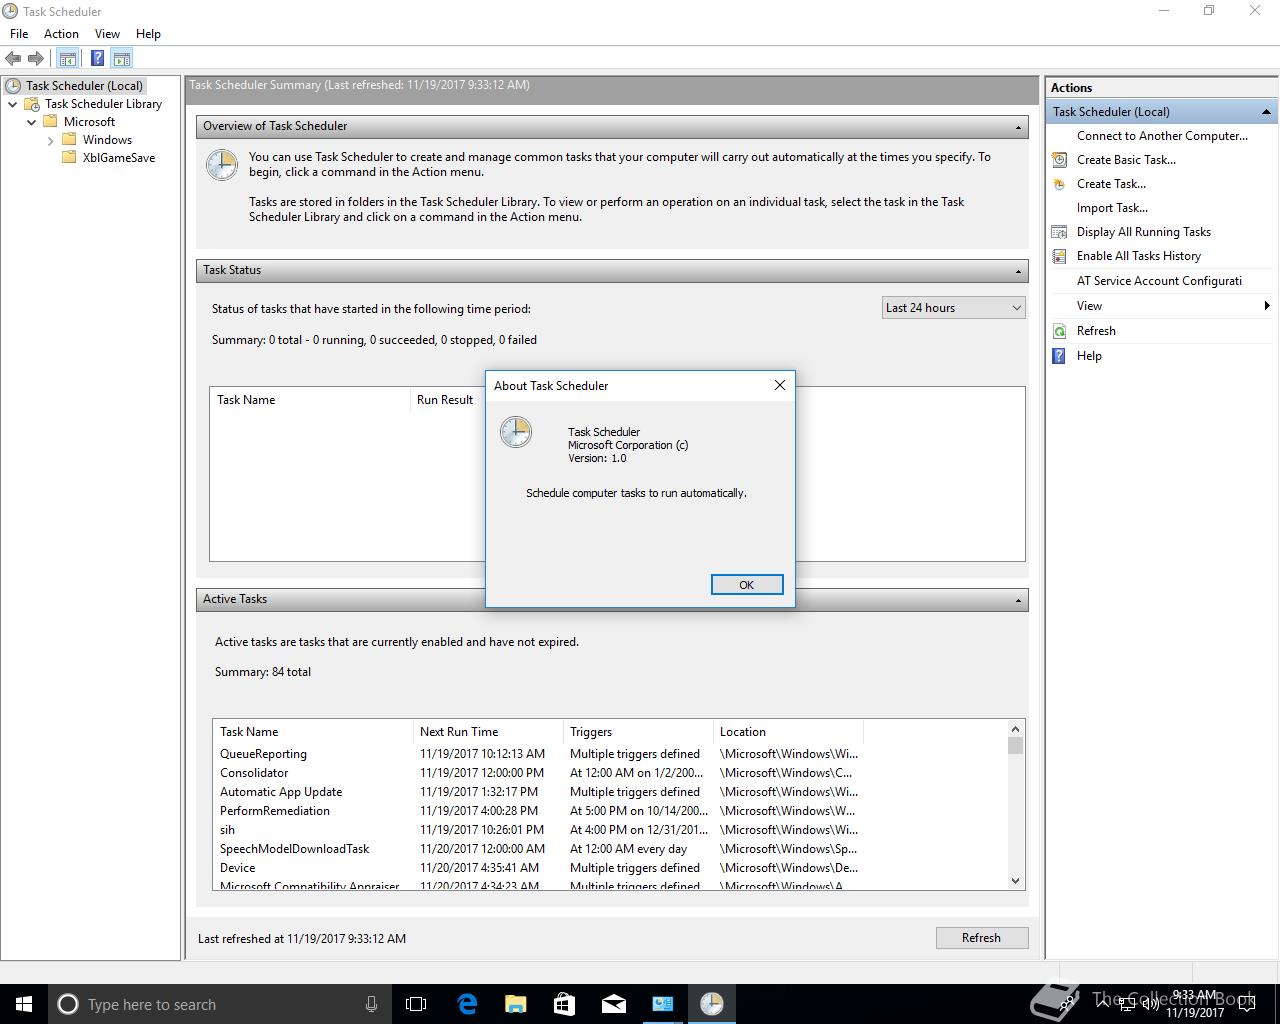The height and width of the screenshot is (1024, 1280).
Task: Open File Explorer from the taskbar
Action: click(515, 1004)
